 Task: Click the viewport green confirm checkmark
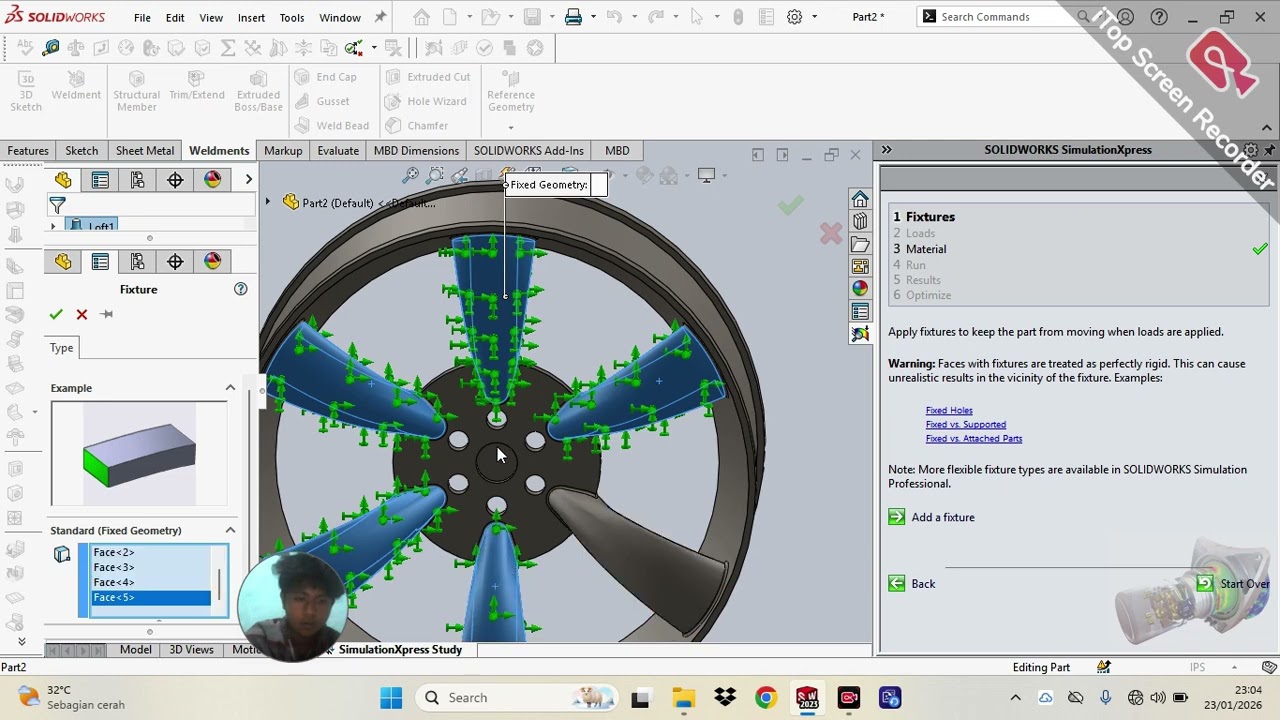tap(790, 205)
